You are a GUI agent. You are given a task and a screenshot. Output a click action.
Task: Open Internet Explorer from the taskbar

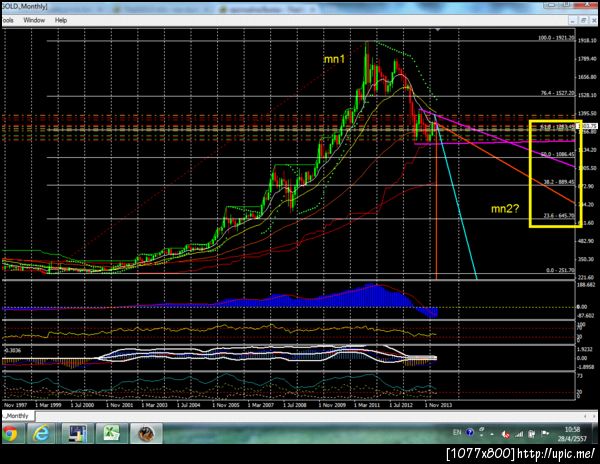point(41,434)
